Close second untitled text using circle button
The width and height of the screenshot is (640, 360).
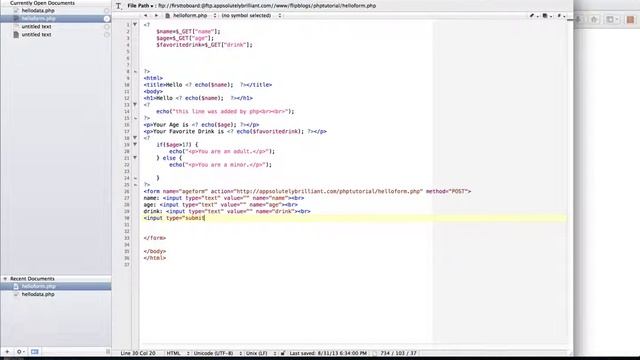107,35
